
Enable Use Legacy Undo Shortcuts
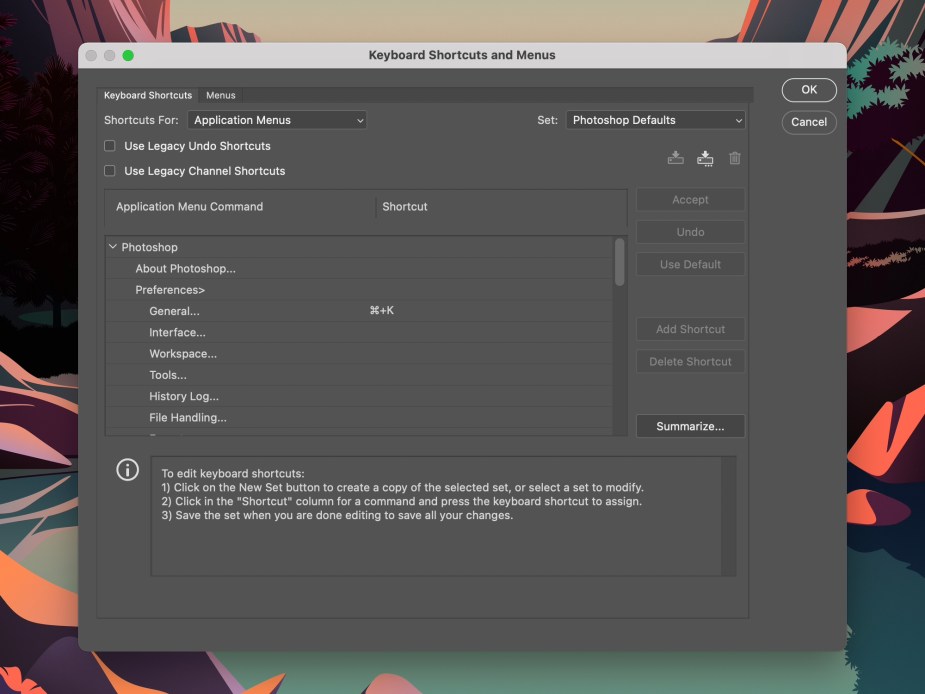[x=109, y=145]
